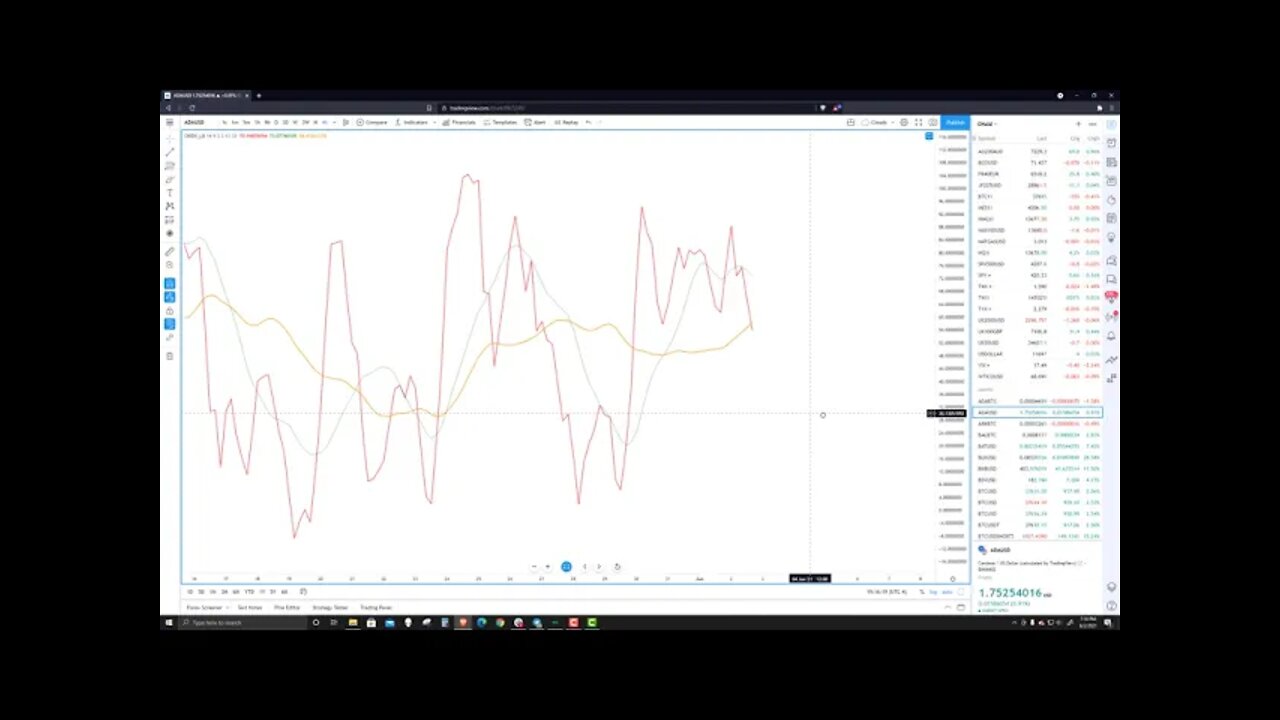Select the text annotation tool
Image resolution: width=1280 pixels, height=720 pixels.
click(169, 193)
